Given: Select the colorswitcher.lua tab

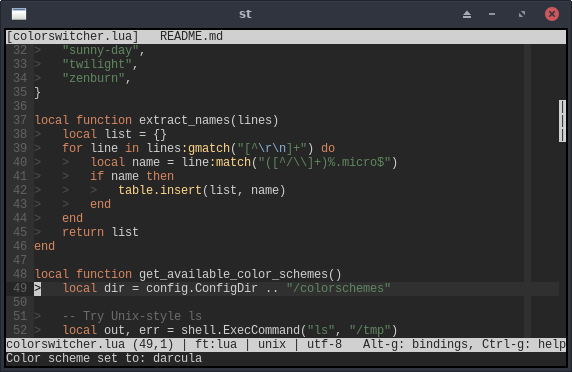Looking at the screenshot, I should [73, 36].
